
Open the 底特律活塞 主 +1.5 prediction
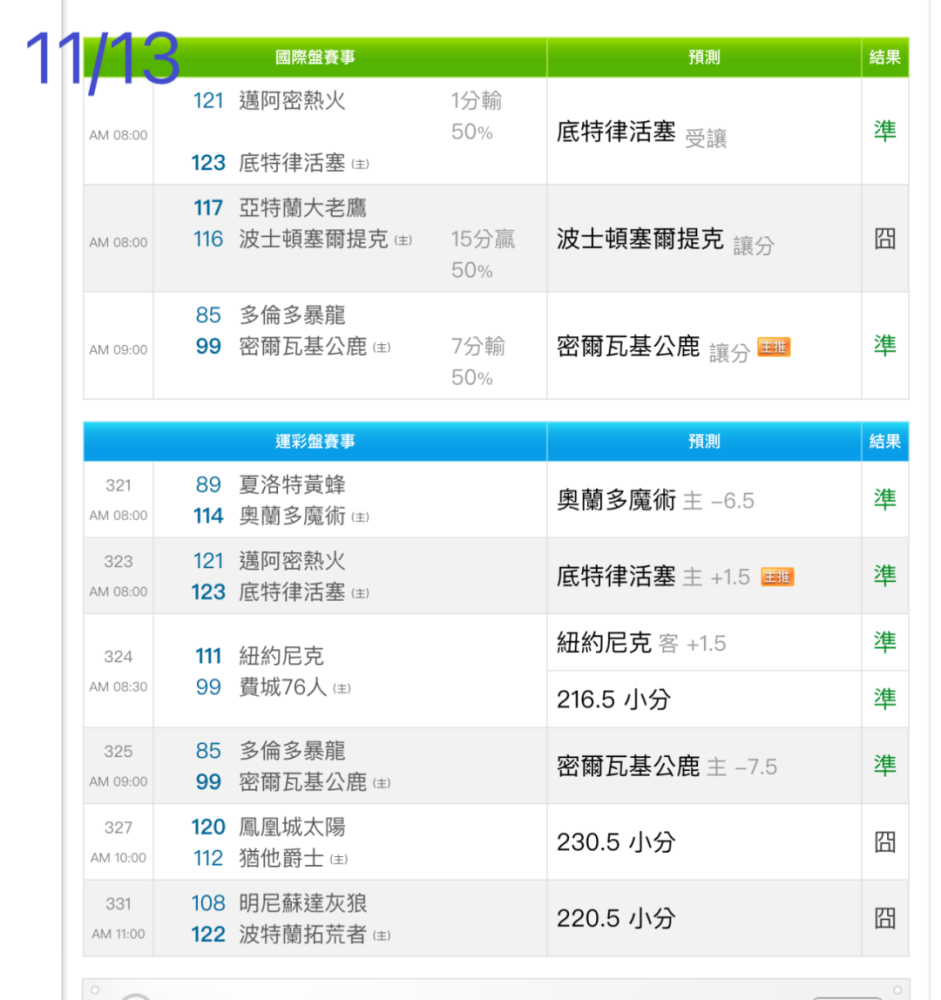pos(653,577)
